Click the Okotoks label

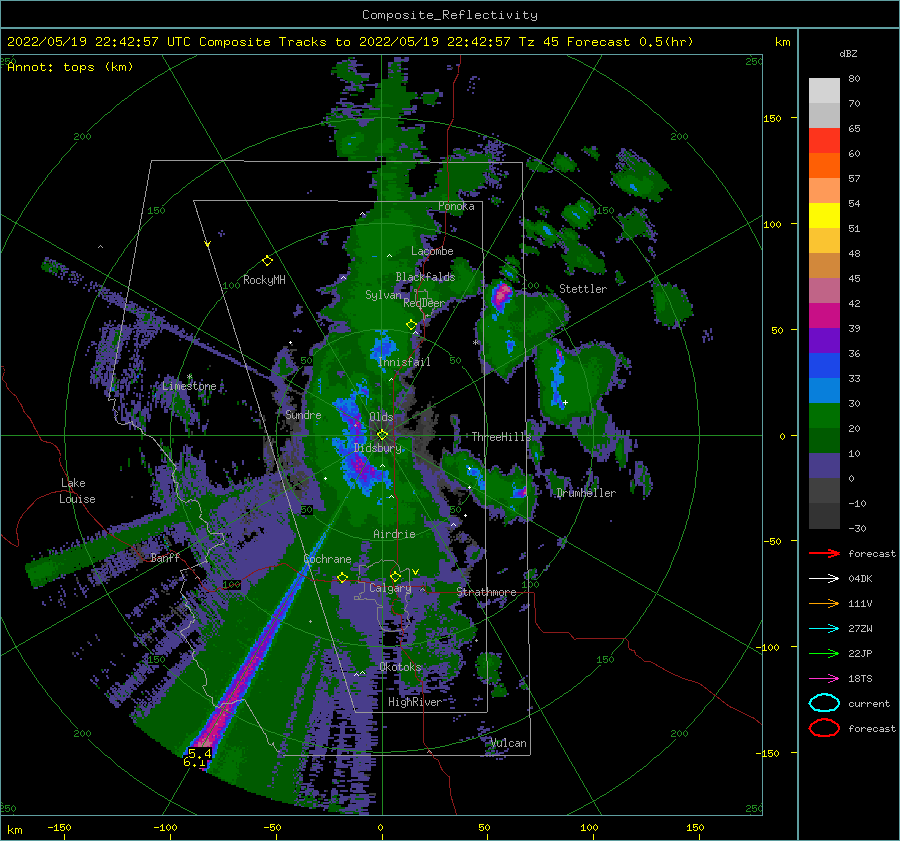point(401,667)
